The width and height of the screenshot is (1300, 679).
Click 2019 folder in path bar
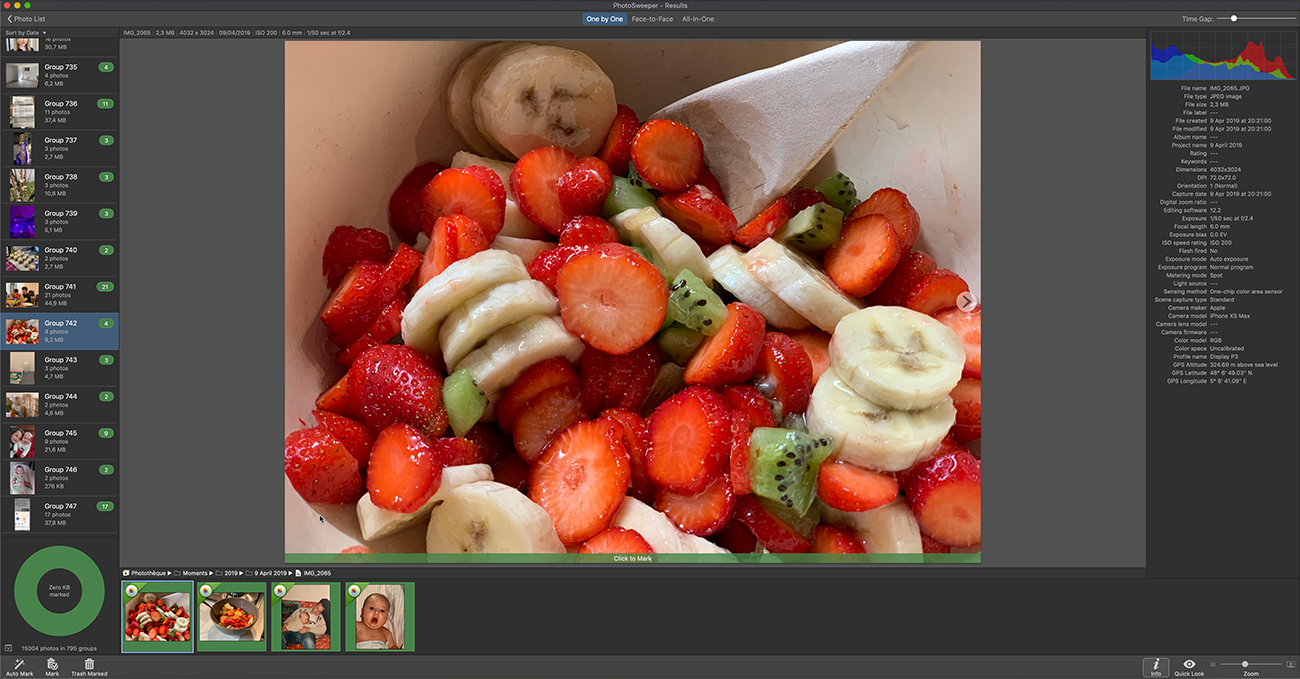click(226, 573)
